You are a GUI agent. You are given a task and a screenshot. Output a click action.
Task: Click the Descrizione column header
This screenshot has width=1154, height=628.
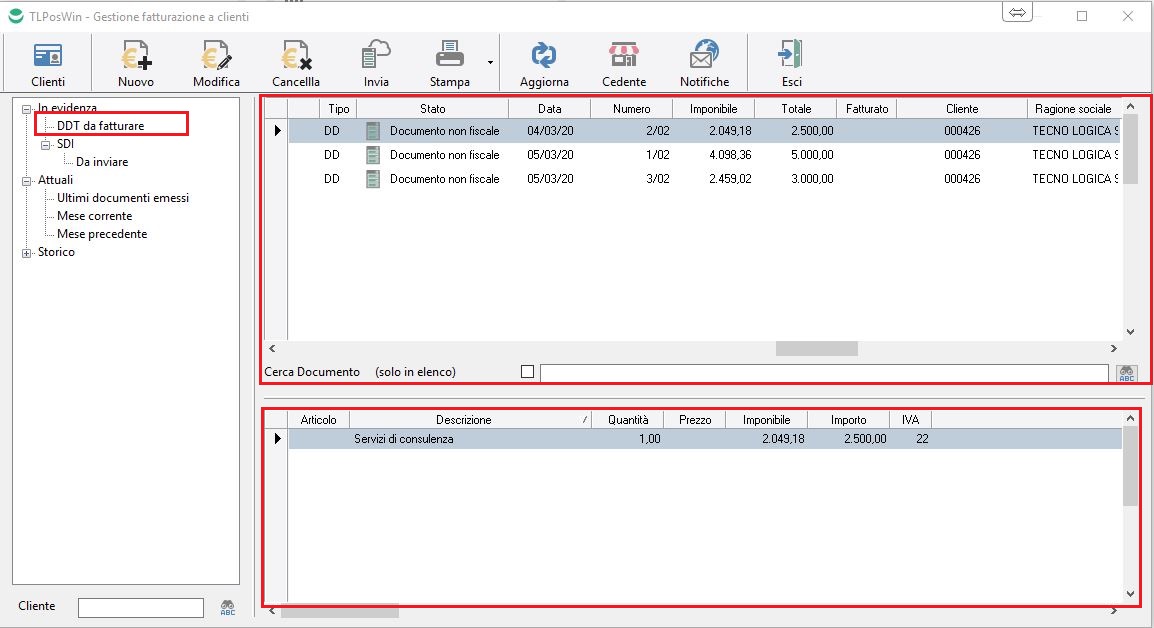[x=463, y=420]
